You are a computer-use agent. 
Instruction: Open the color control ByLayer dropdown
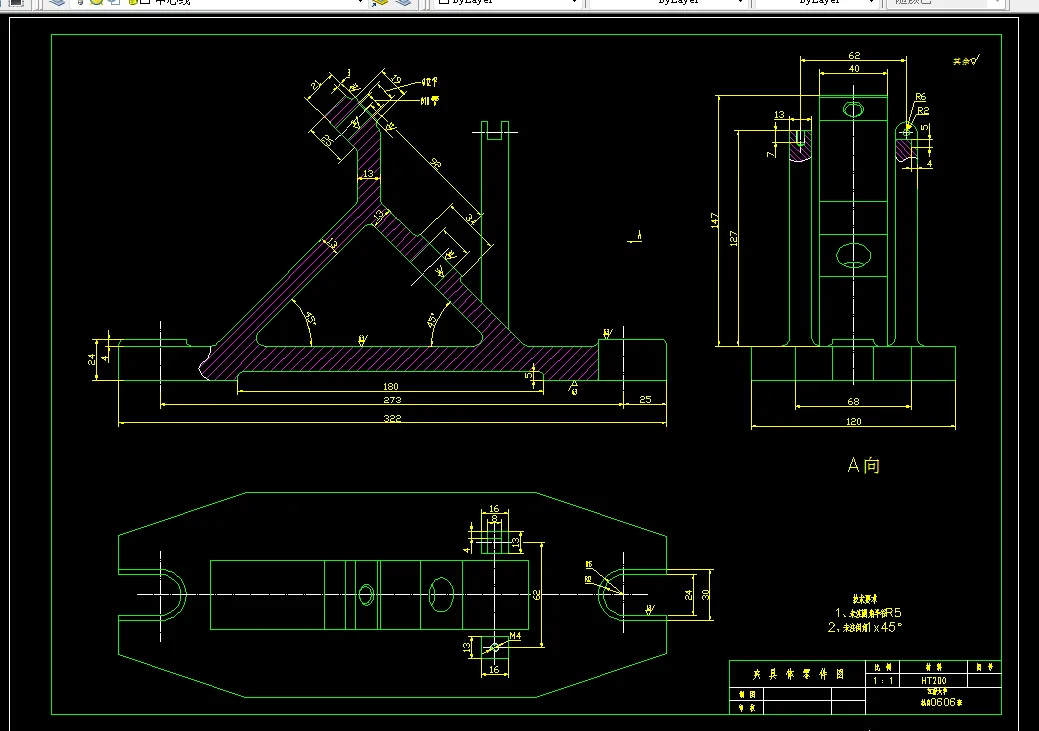507,3
